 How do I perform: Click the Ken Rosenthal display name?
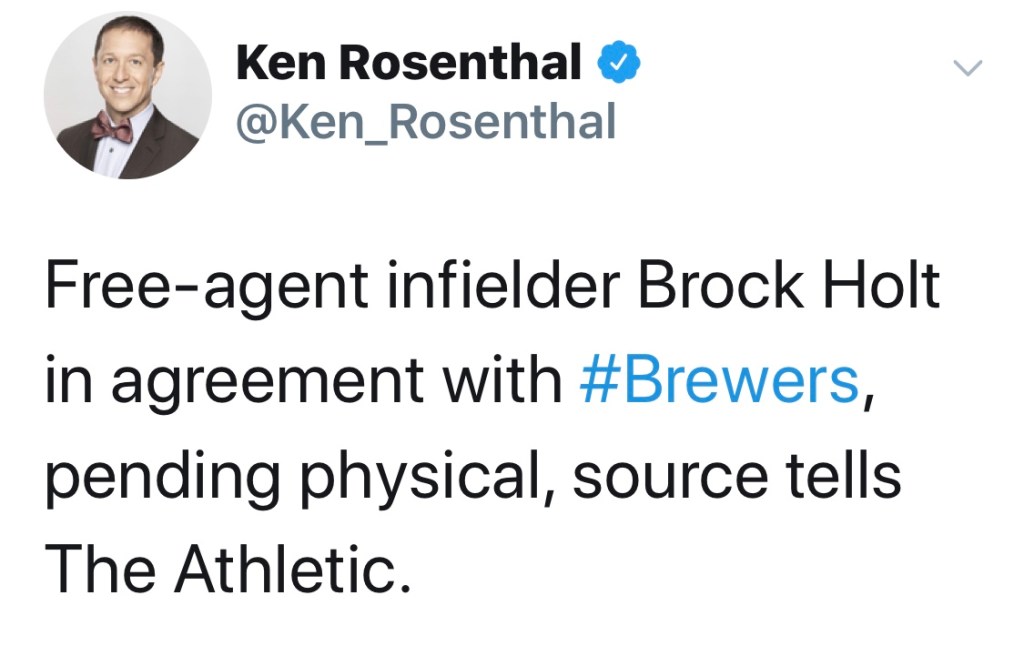pos(408,64)
